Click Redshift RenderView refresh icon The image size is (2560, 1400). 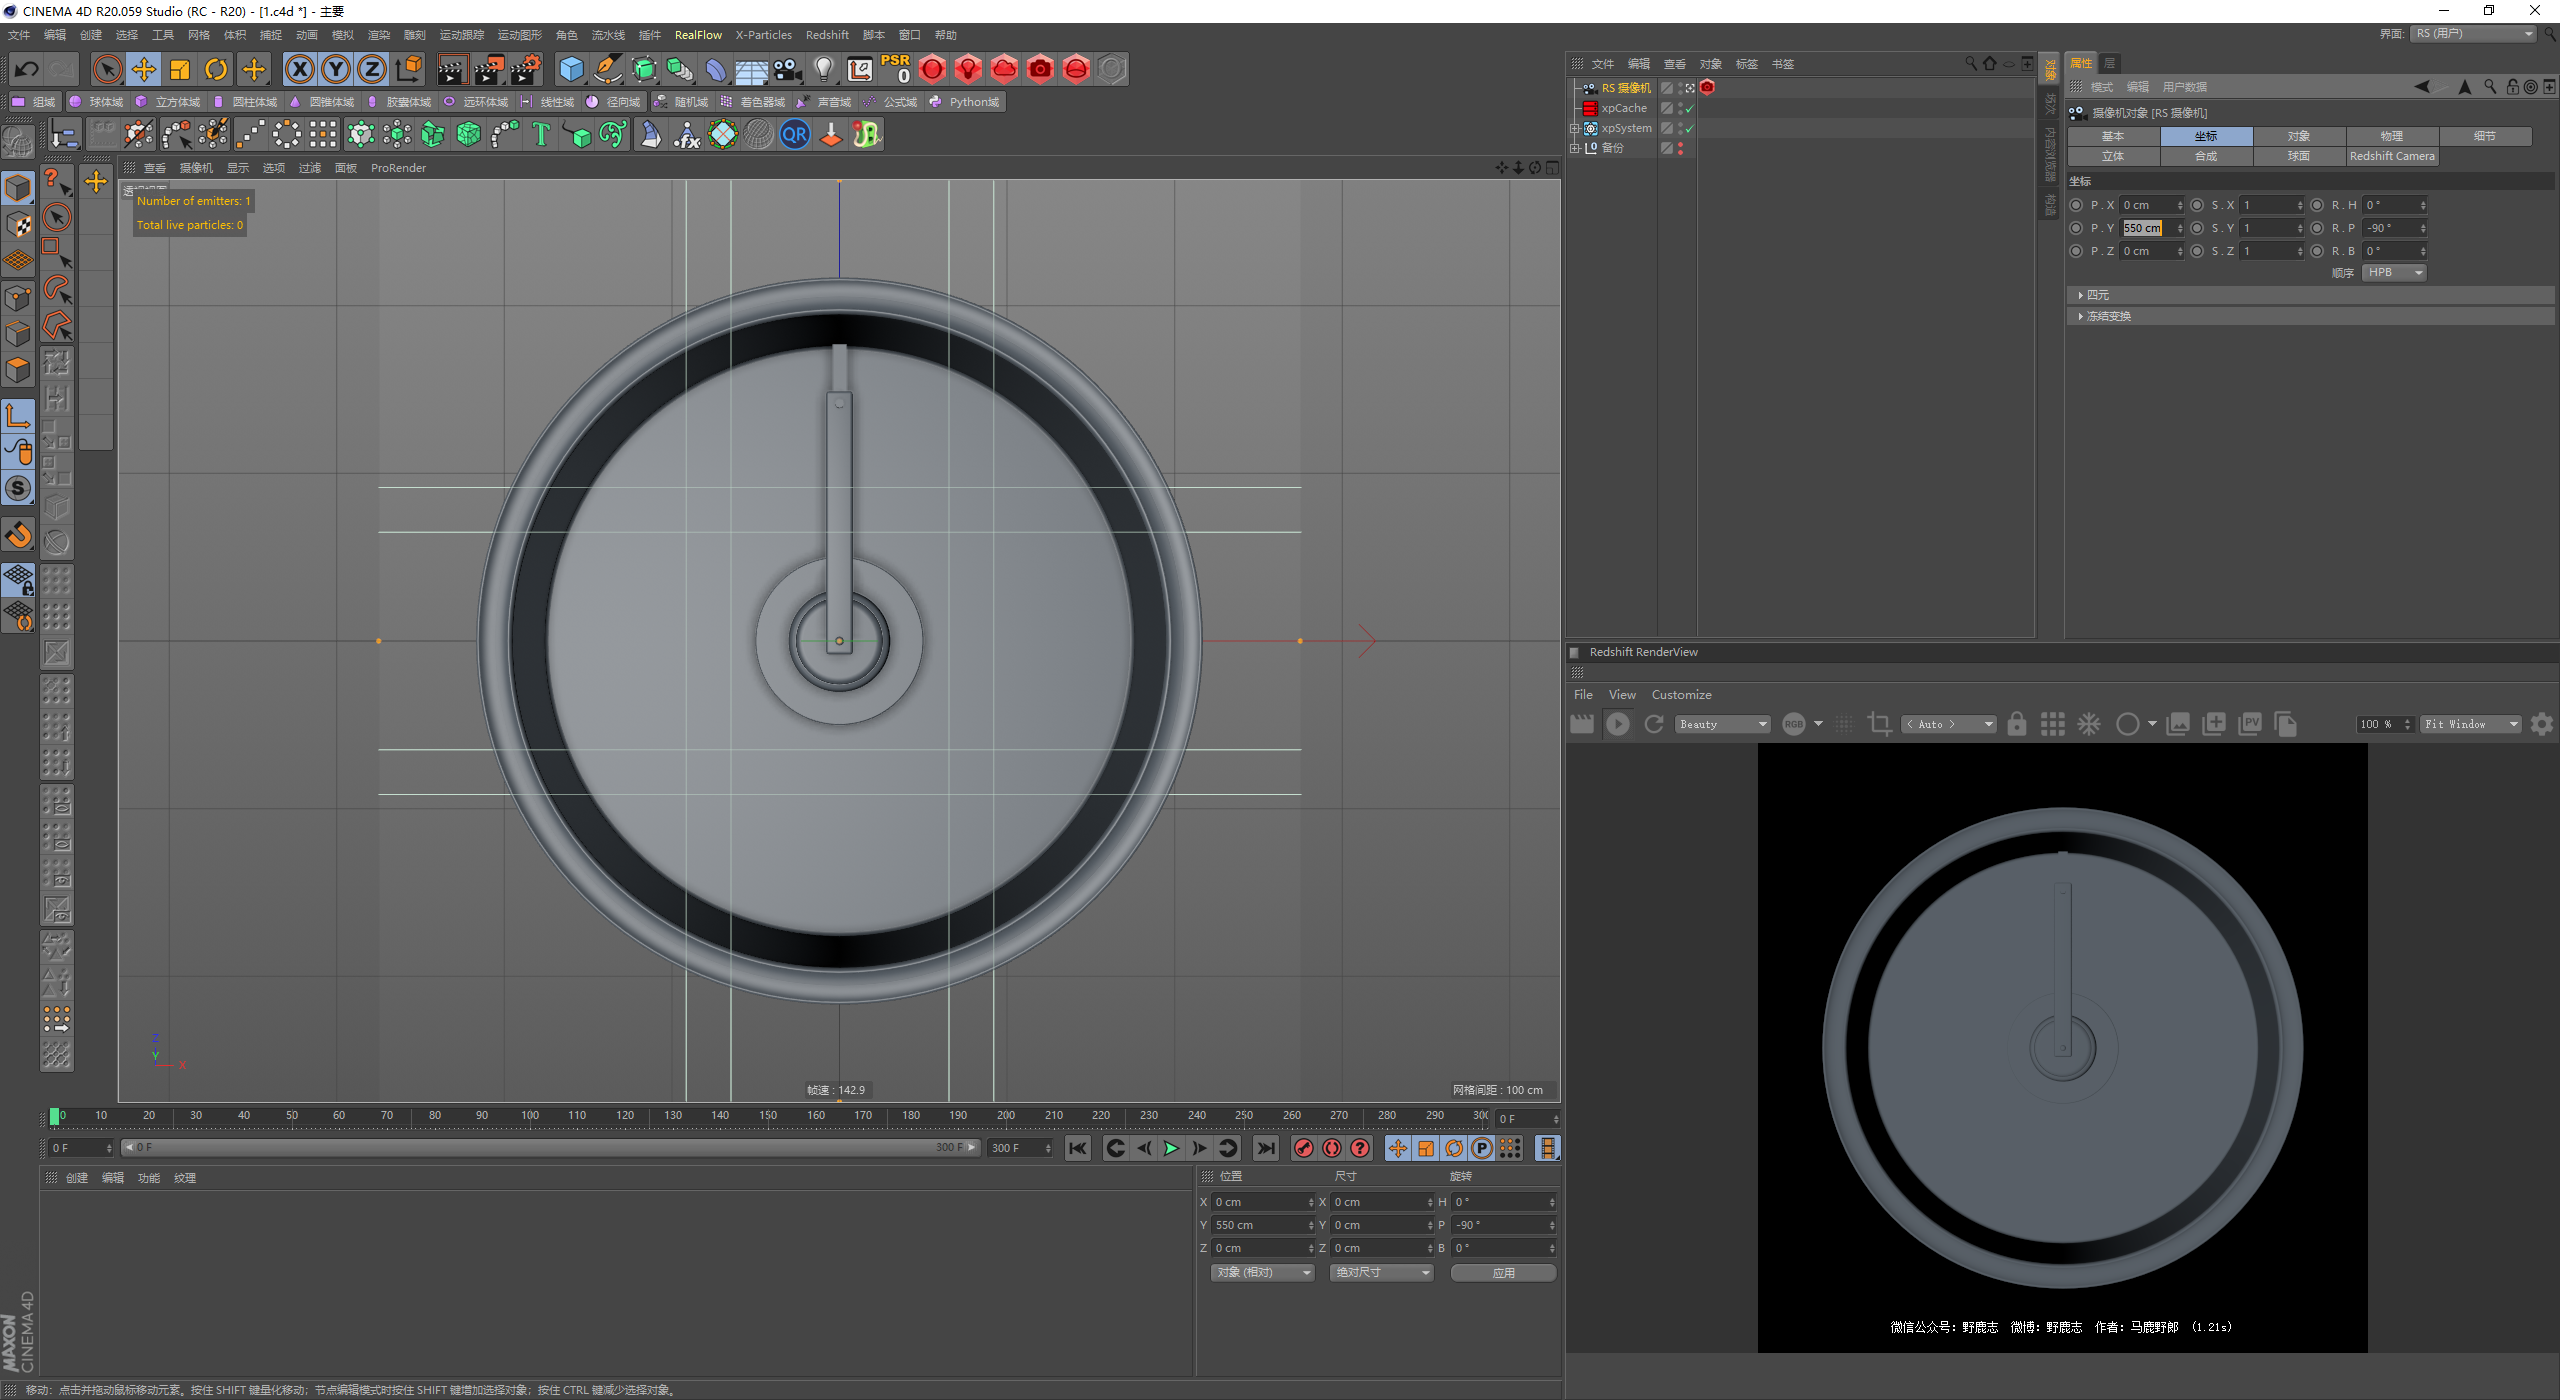click(x=1653, y=724)
